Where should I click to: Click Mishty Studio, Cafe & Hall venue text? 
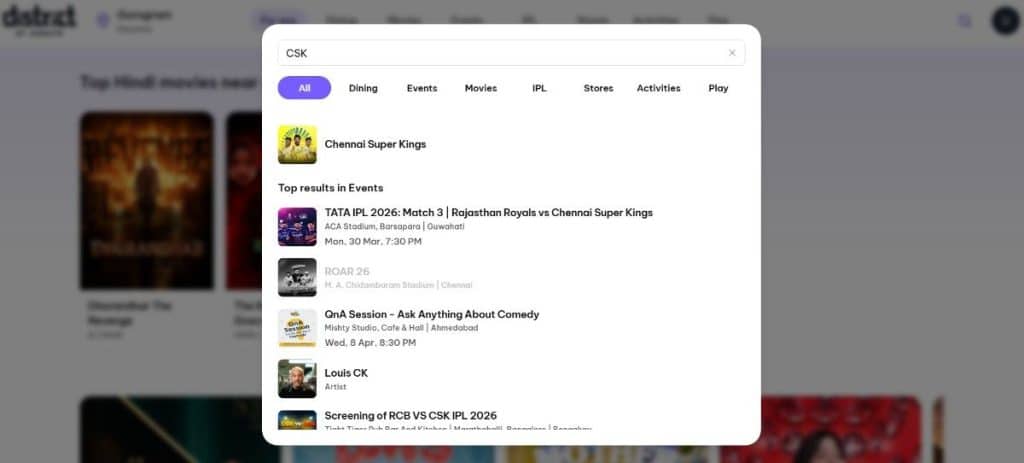click(x=401, y=328)
